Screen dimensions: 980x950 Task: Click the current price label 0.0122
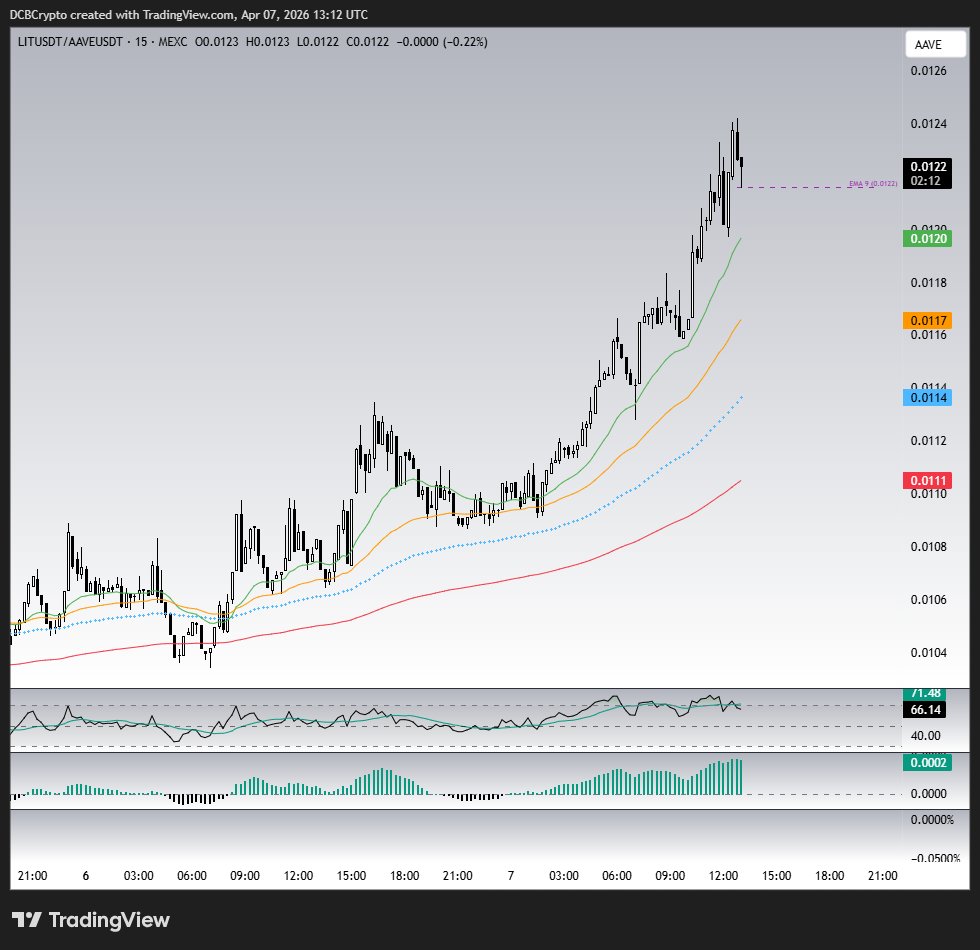(x=928, y=166)
